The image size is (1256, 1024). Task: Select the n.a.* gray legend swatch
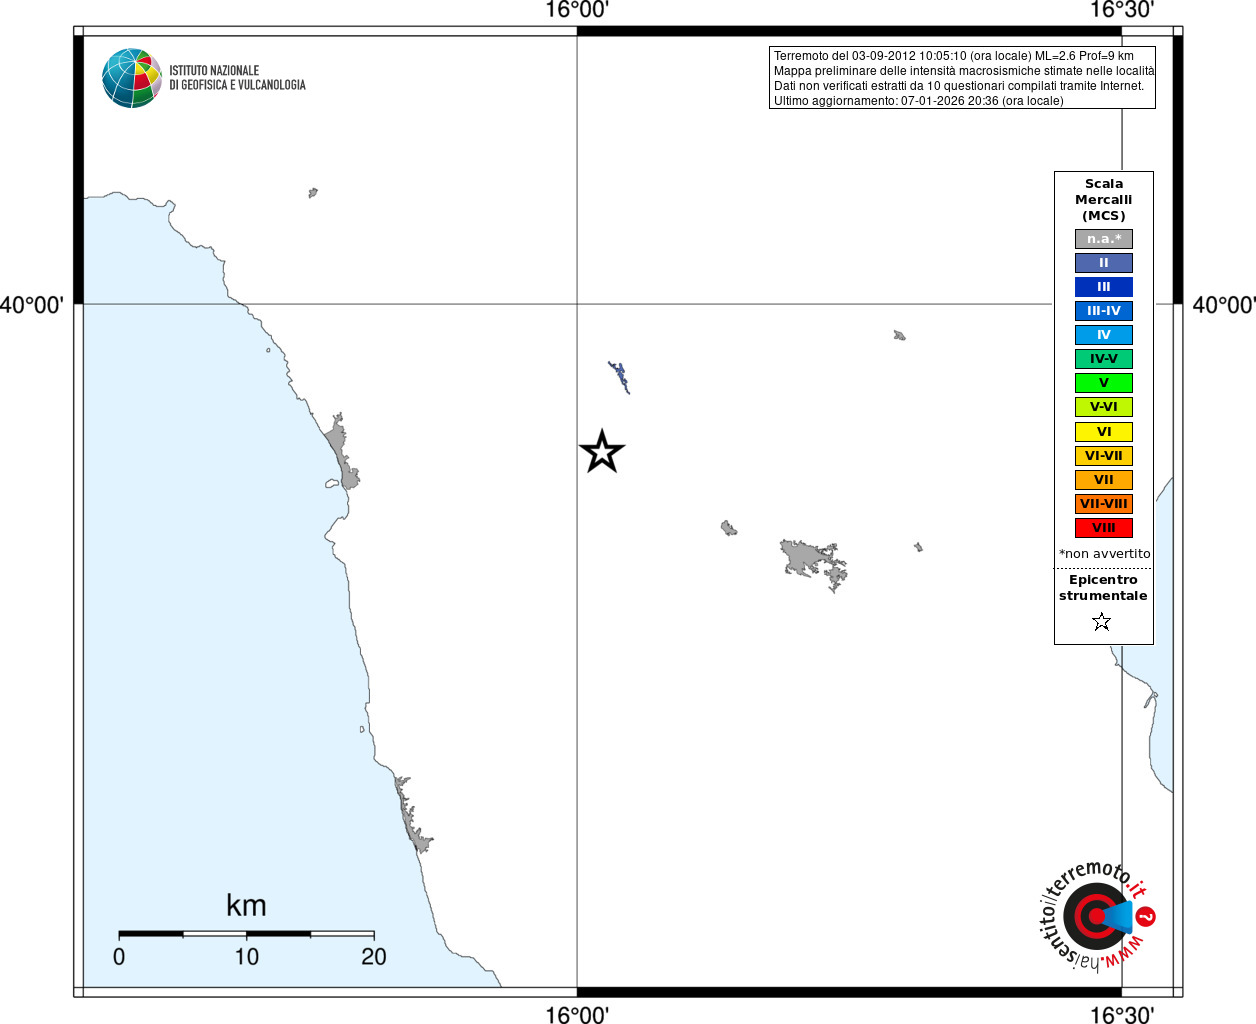pos(1104,239)
